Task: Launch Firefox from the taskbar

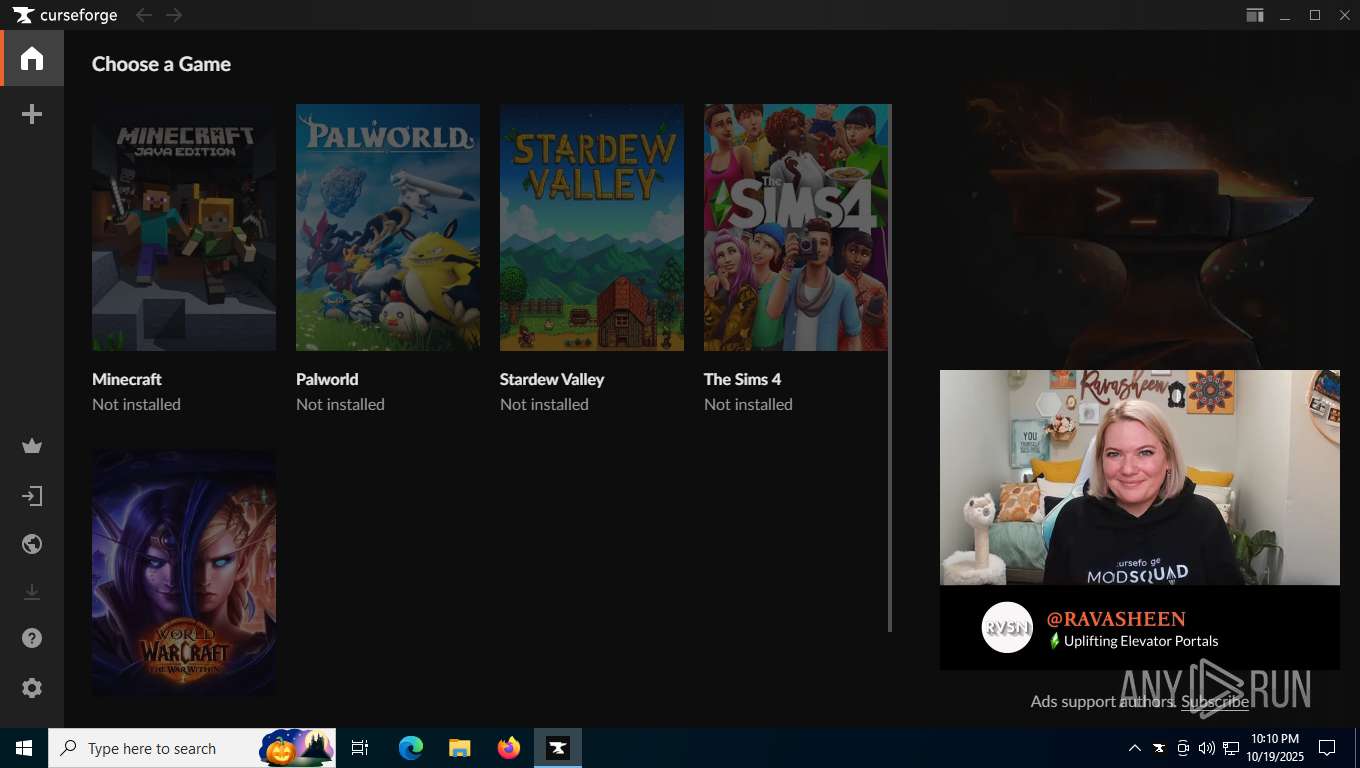Action: click(x=509, y=748)
